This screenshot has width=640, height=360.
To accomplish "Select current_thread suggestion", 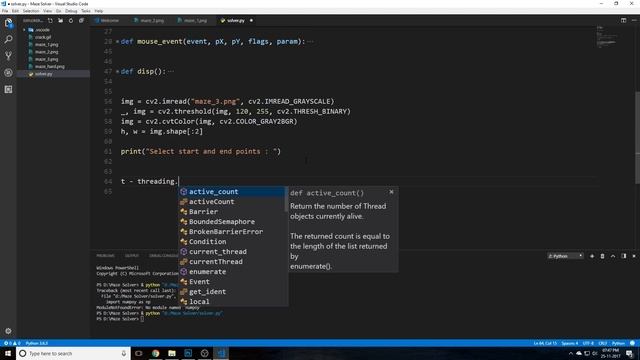I will [x=232, y=251].
